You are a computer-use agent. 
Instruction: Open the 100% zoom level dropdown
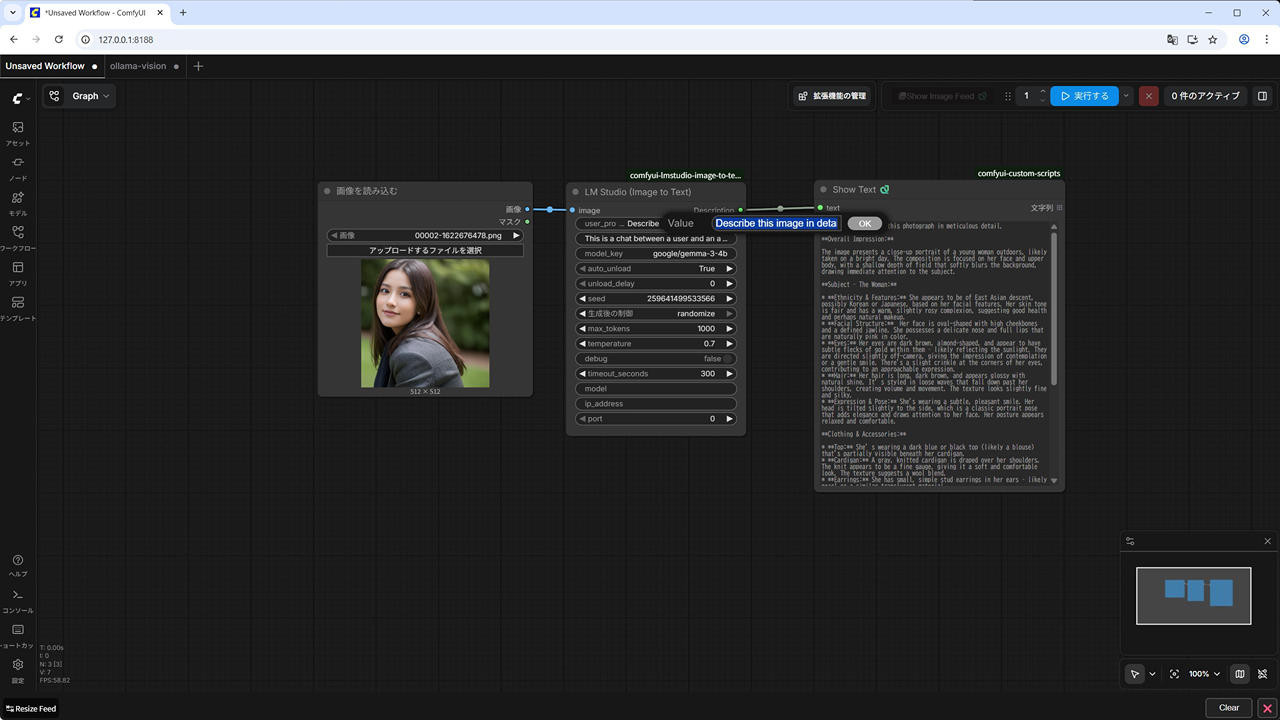(1204, 674)
